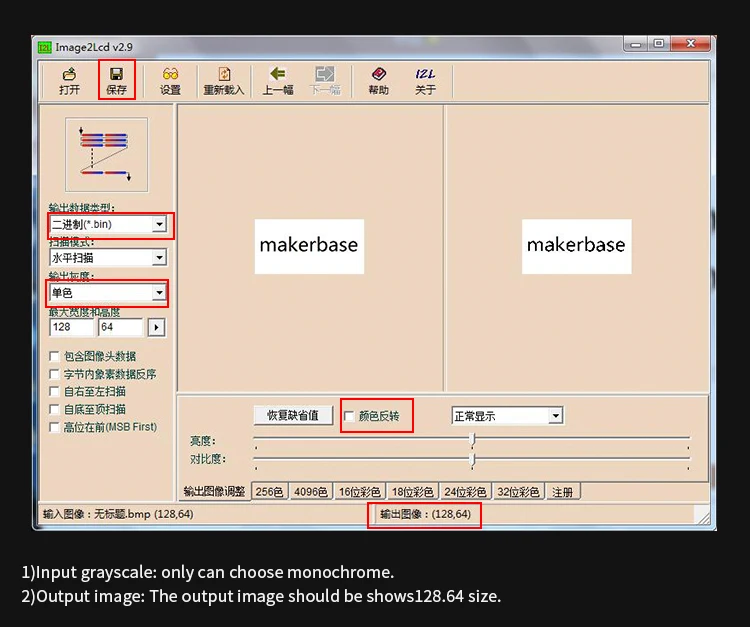Minimize the Image2Lcd window
This screenshot has height=627, width=750.
tap(636, 44)
